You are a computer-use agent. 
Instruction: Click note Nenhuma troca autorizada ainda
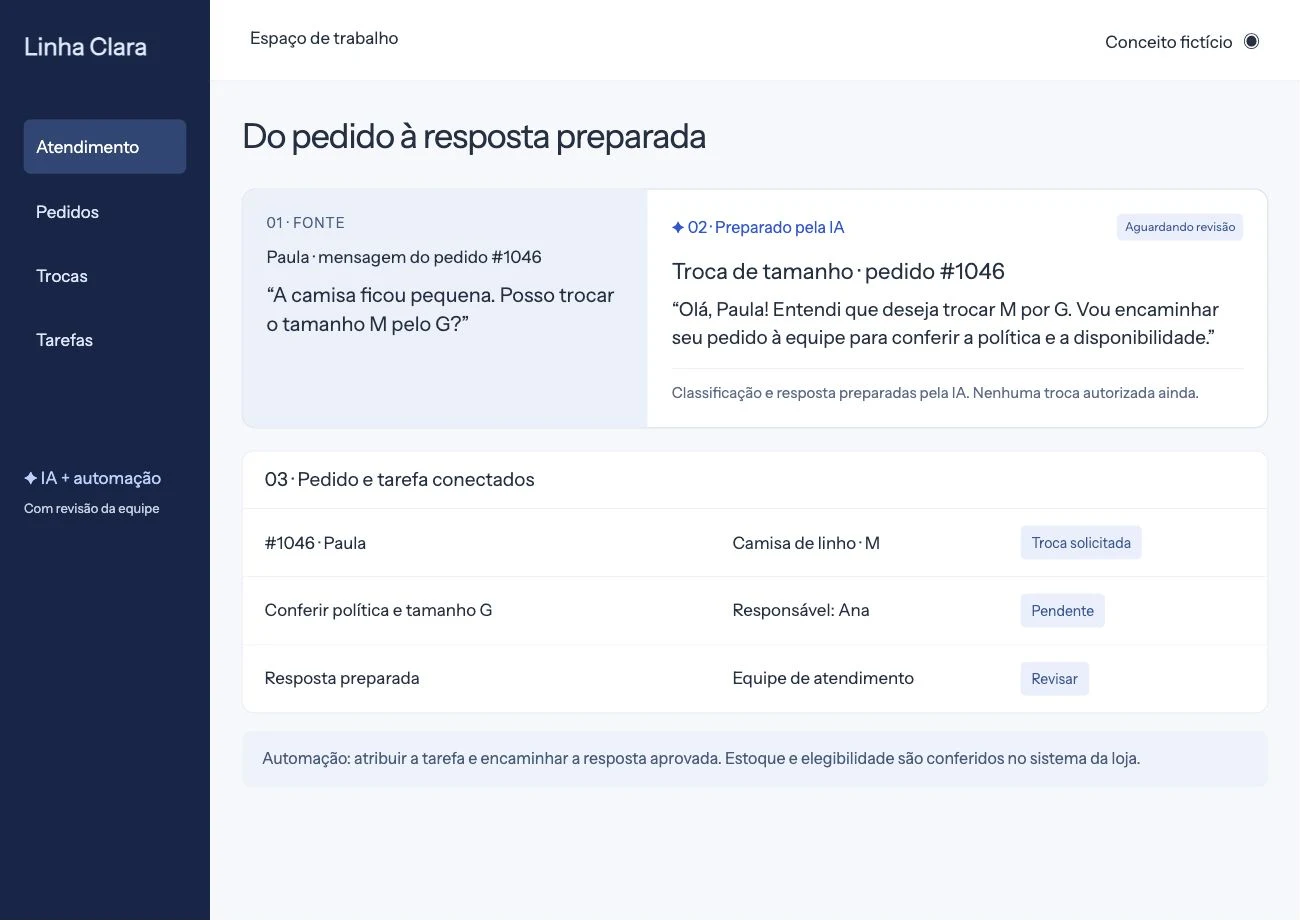pos(1085,393)
